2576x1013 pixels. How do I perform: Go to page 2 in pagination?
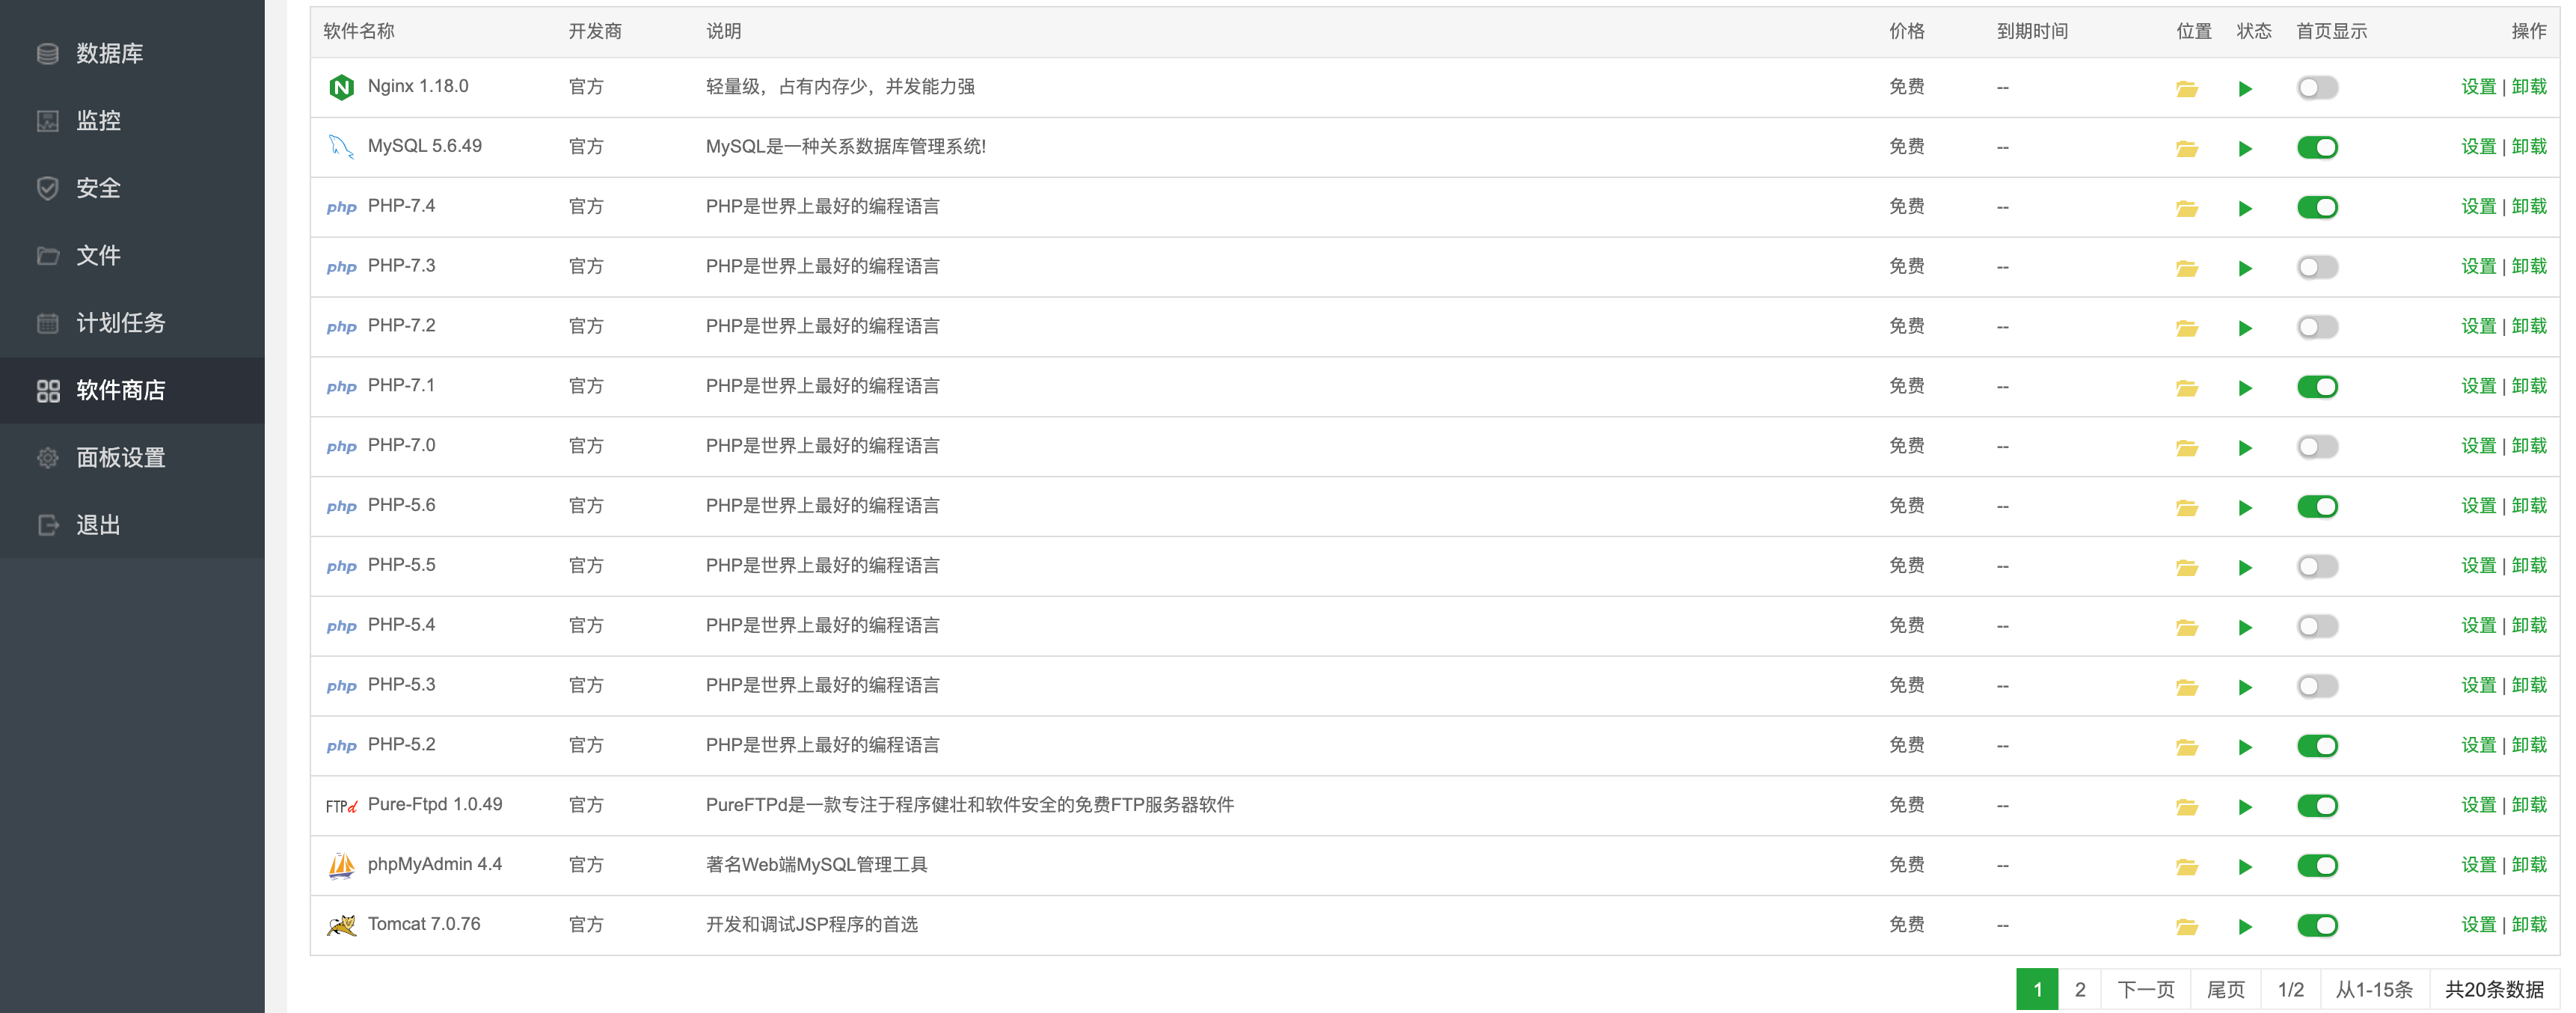[2080, 989]
